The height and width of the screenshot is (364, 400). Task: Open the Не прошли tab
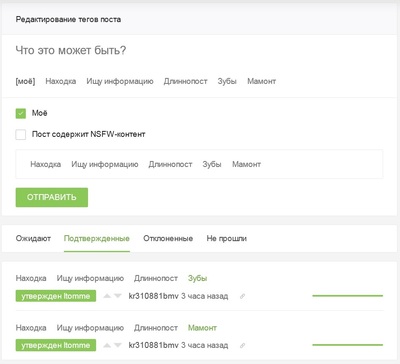pos(227,238)
